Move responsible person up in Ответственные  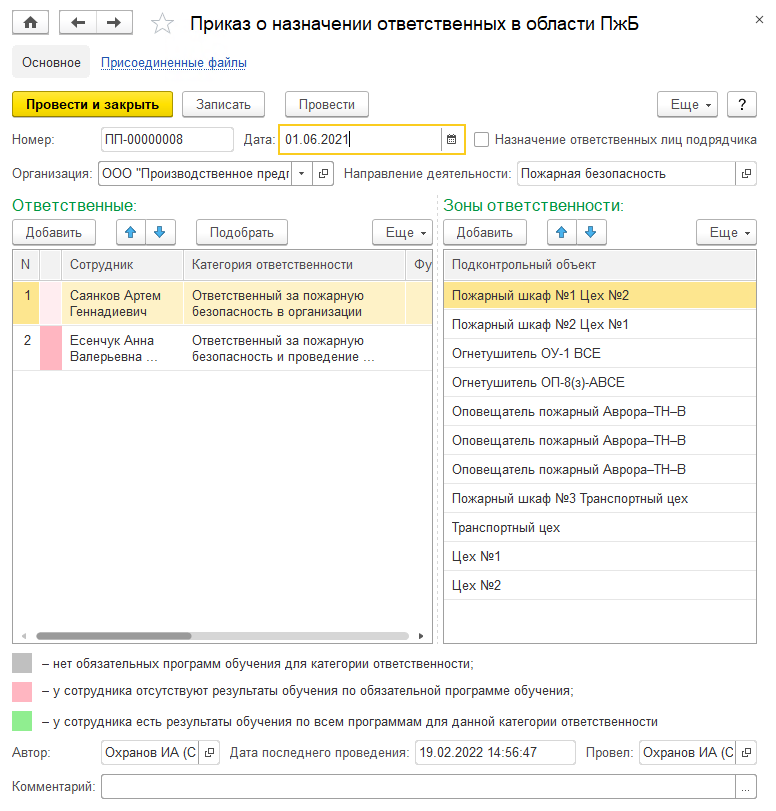pyautogui.click(x=131, y=232)
